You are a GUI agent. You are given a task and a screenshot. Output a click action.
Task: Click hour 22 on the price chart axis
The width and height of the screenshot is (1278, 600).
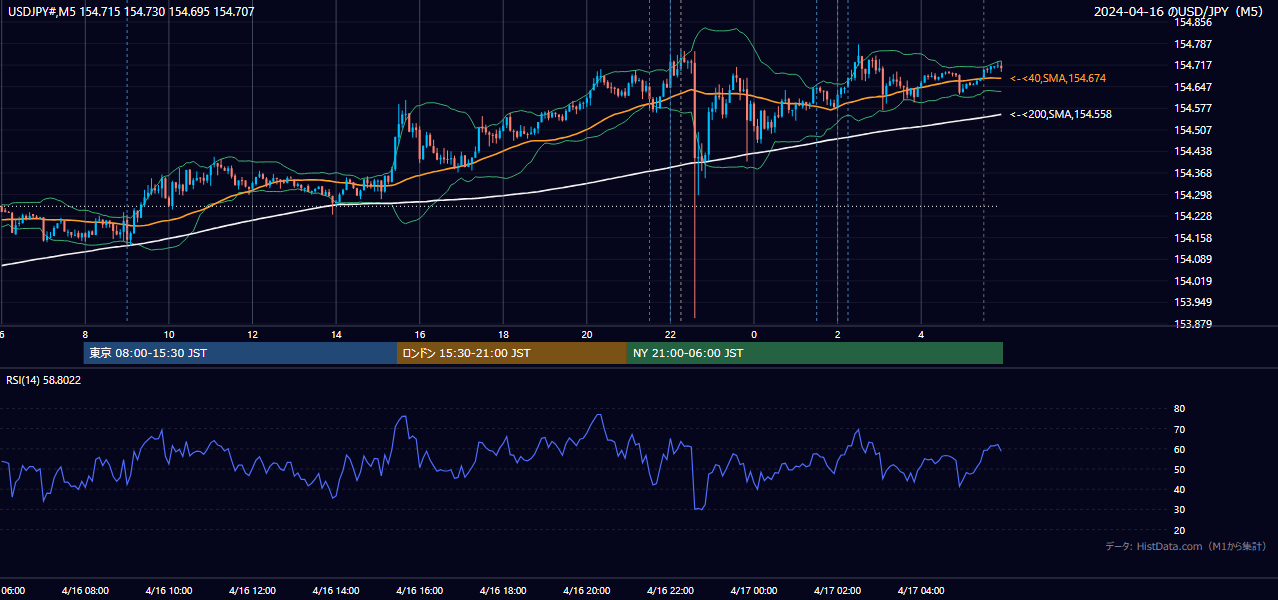671,334
